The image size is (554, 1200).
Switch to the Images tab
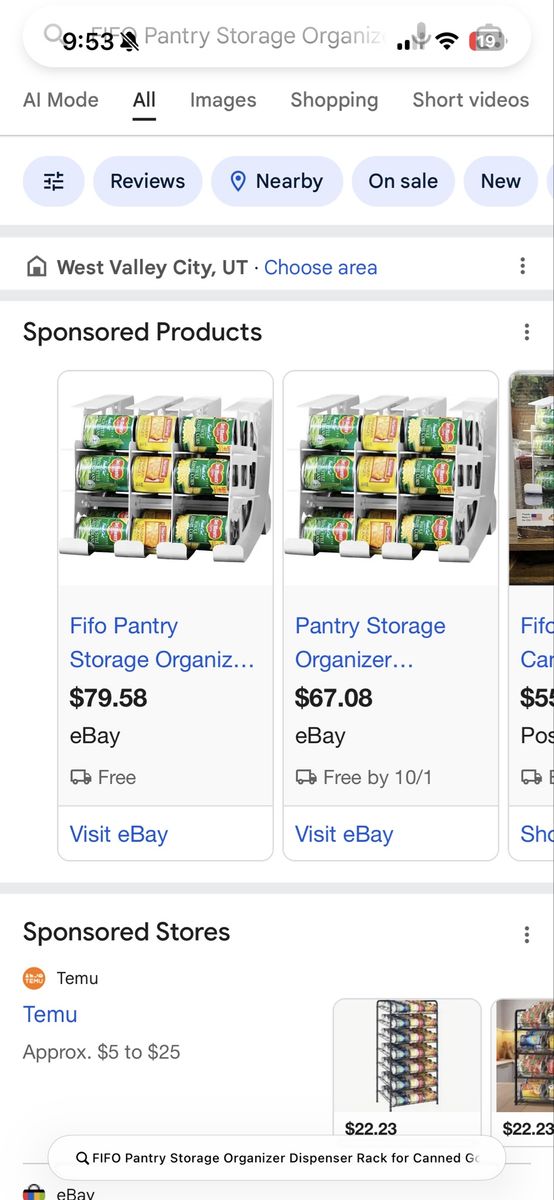(x=223, y=100)
